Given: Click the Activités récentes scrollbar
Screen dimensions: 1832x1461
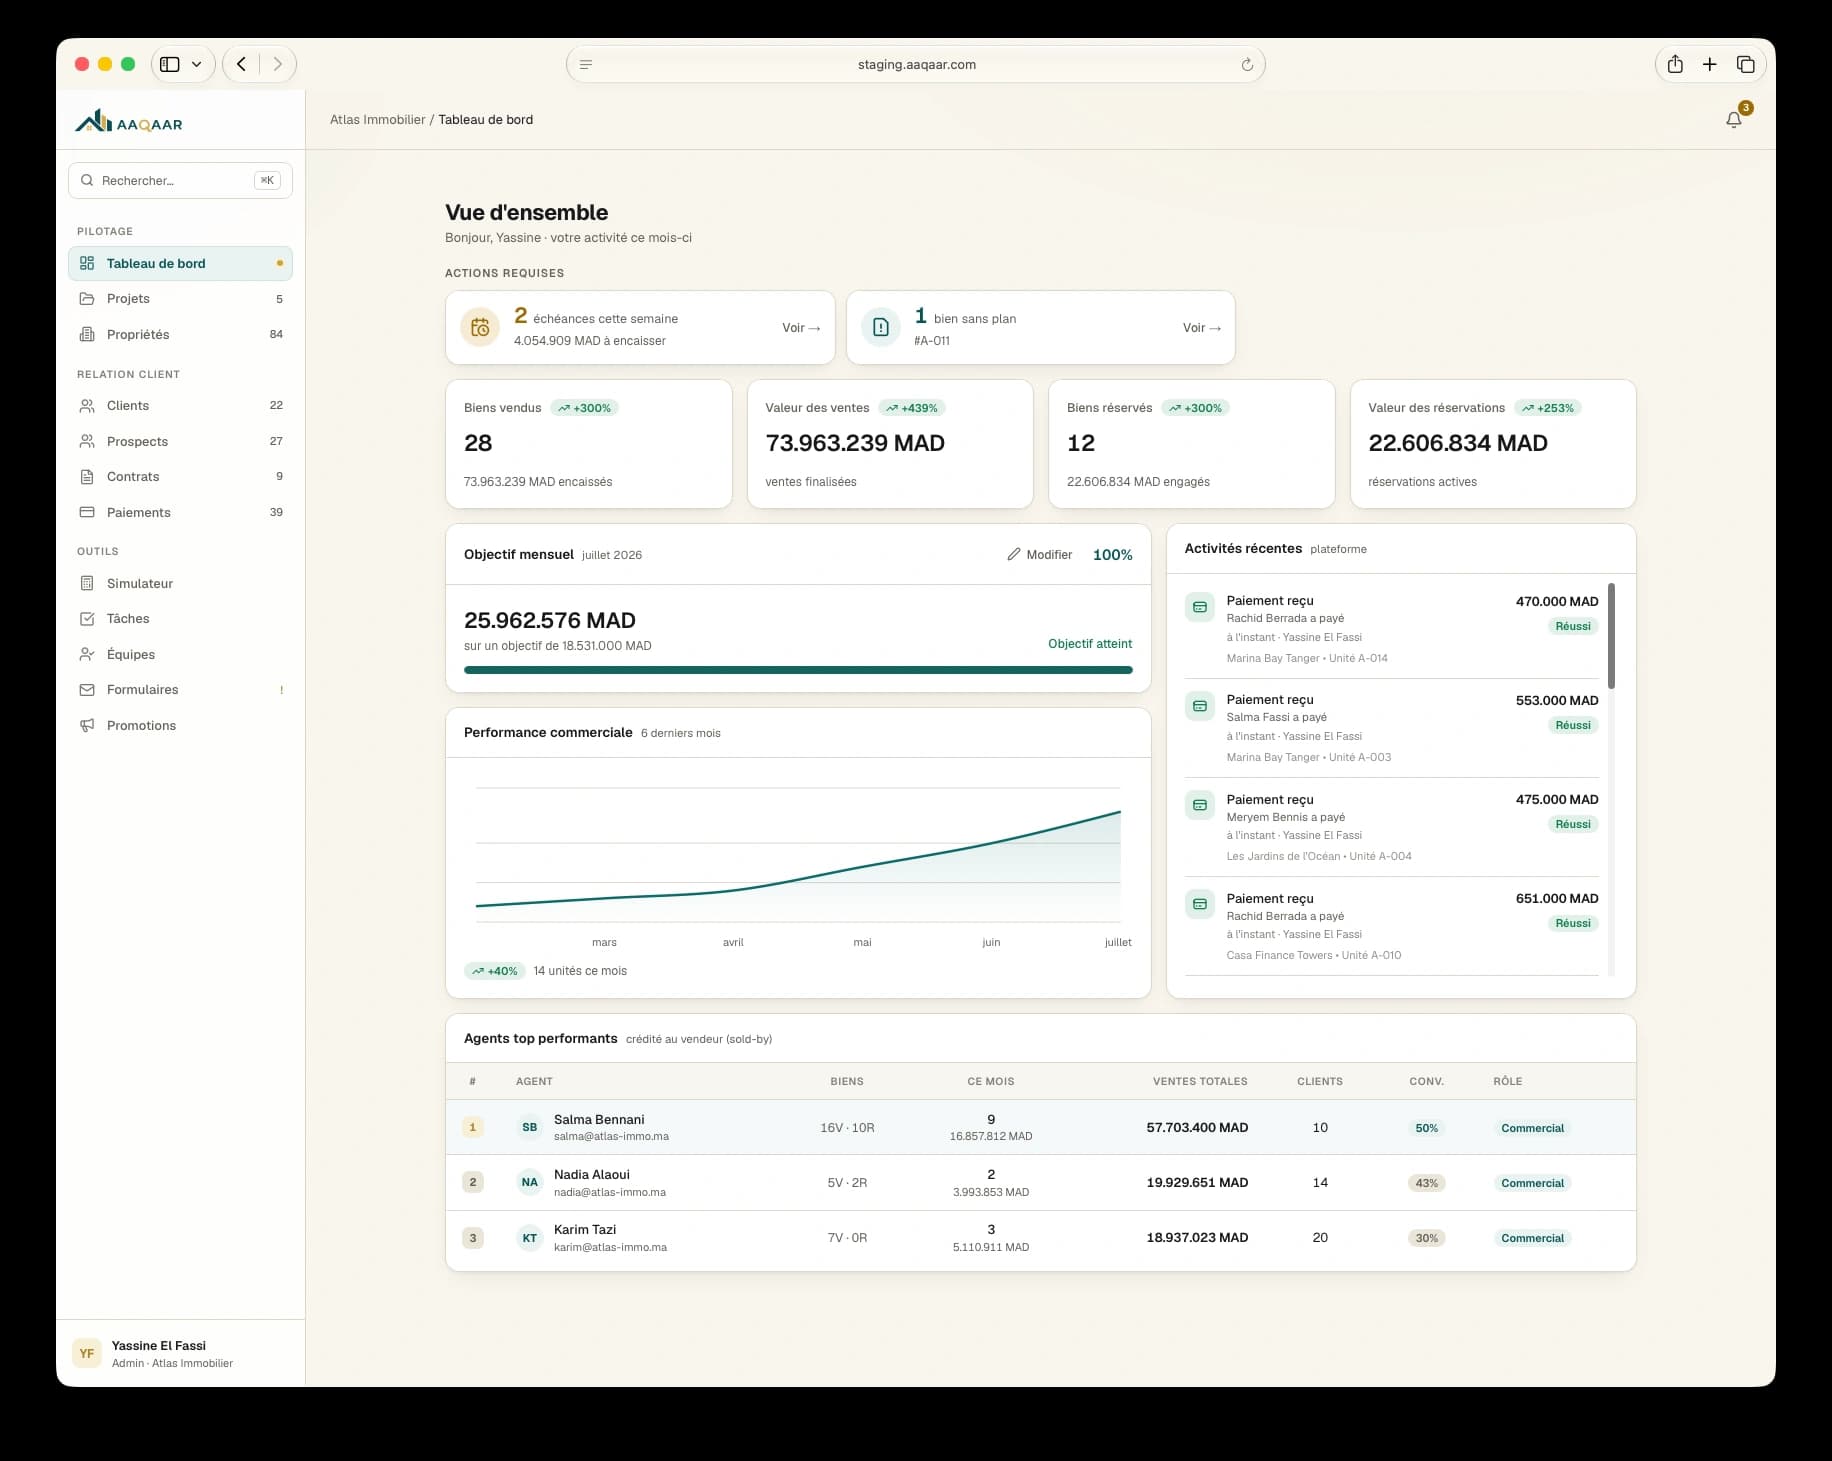Looking at the screenshot, I should (1611, 636).
